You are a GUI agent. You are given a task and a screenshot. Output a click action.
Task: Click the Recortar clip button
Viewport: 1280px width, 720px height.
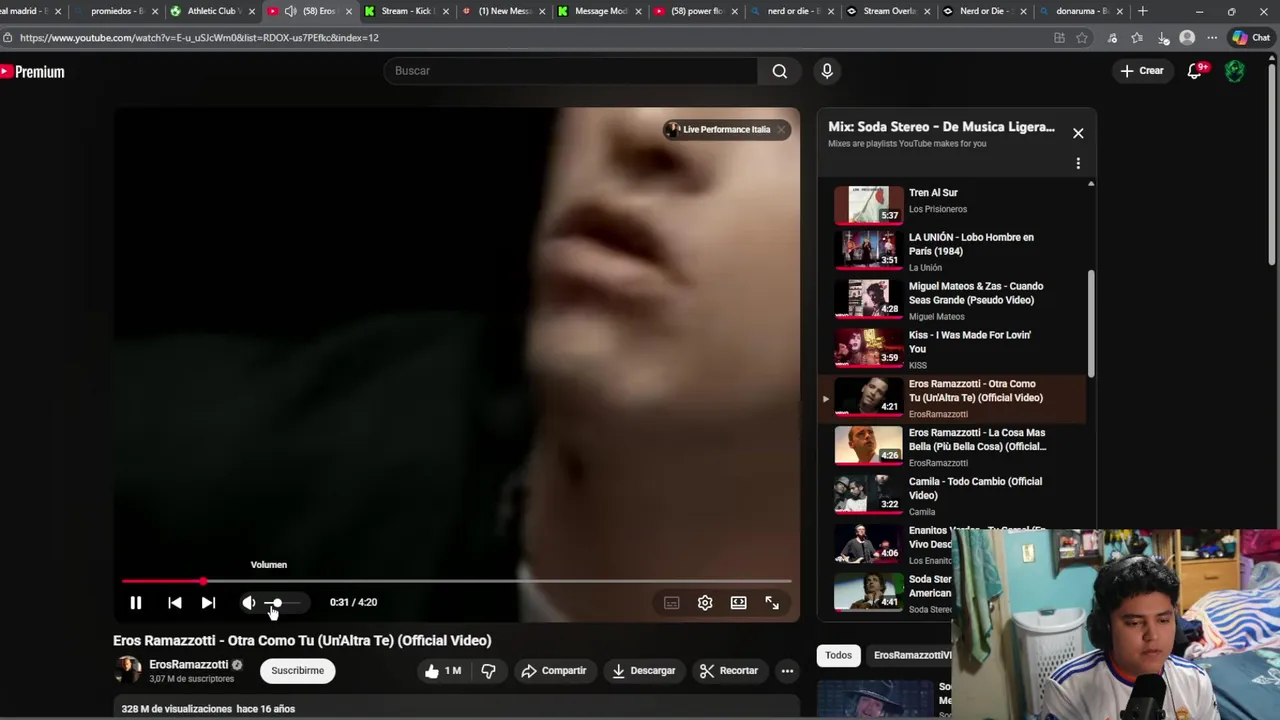[x=729, y=671]
